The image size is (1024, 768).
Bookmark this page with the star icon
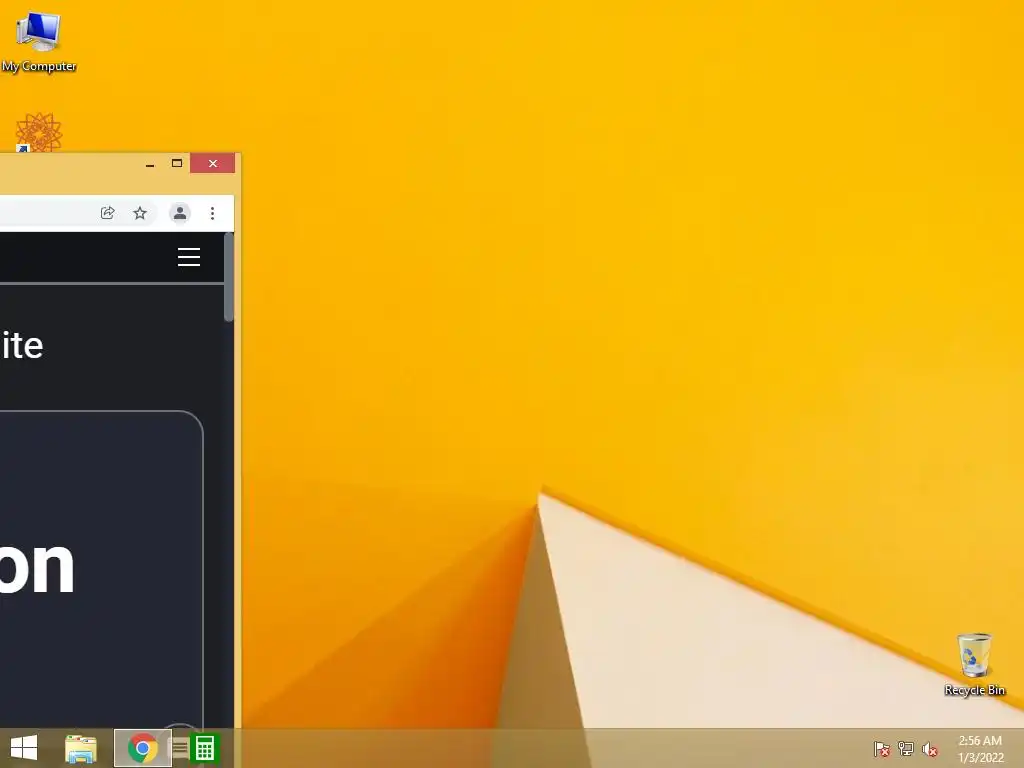pyautogui.click(x=140, y=213)
